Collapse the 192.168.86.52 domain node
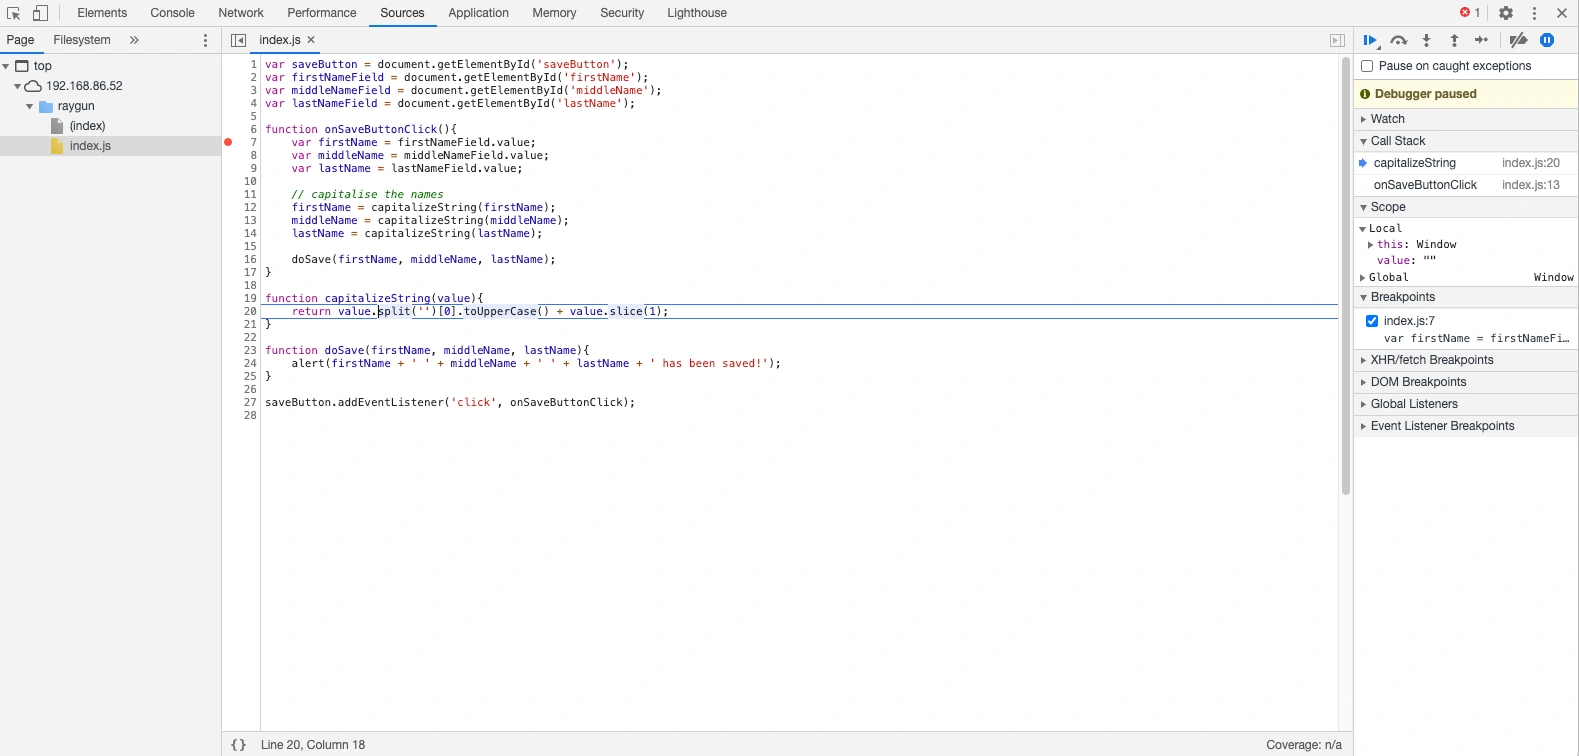The height and width of the screenshot is (756, 1579). coord(17,86)
